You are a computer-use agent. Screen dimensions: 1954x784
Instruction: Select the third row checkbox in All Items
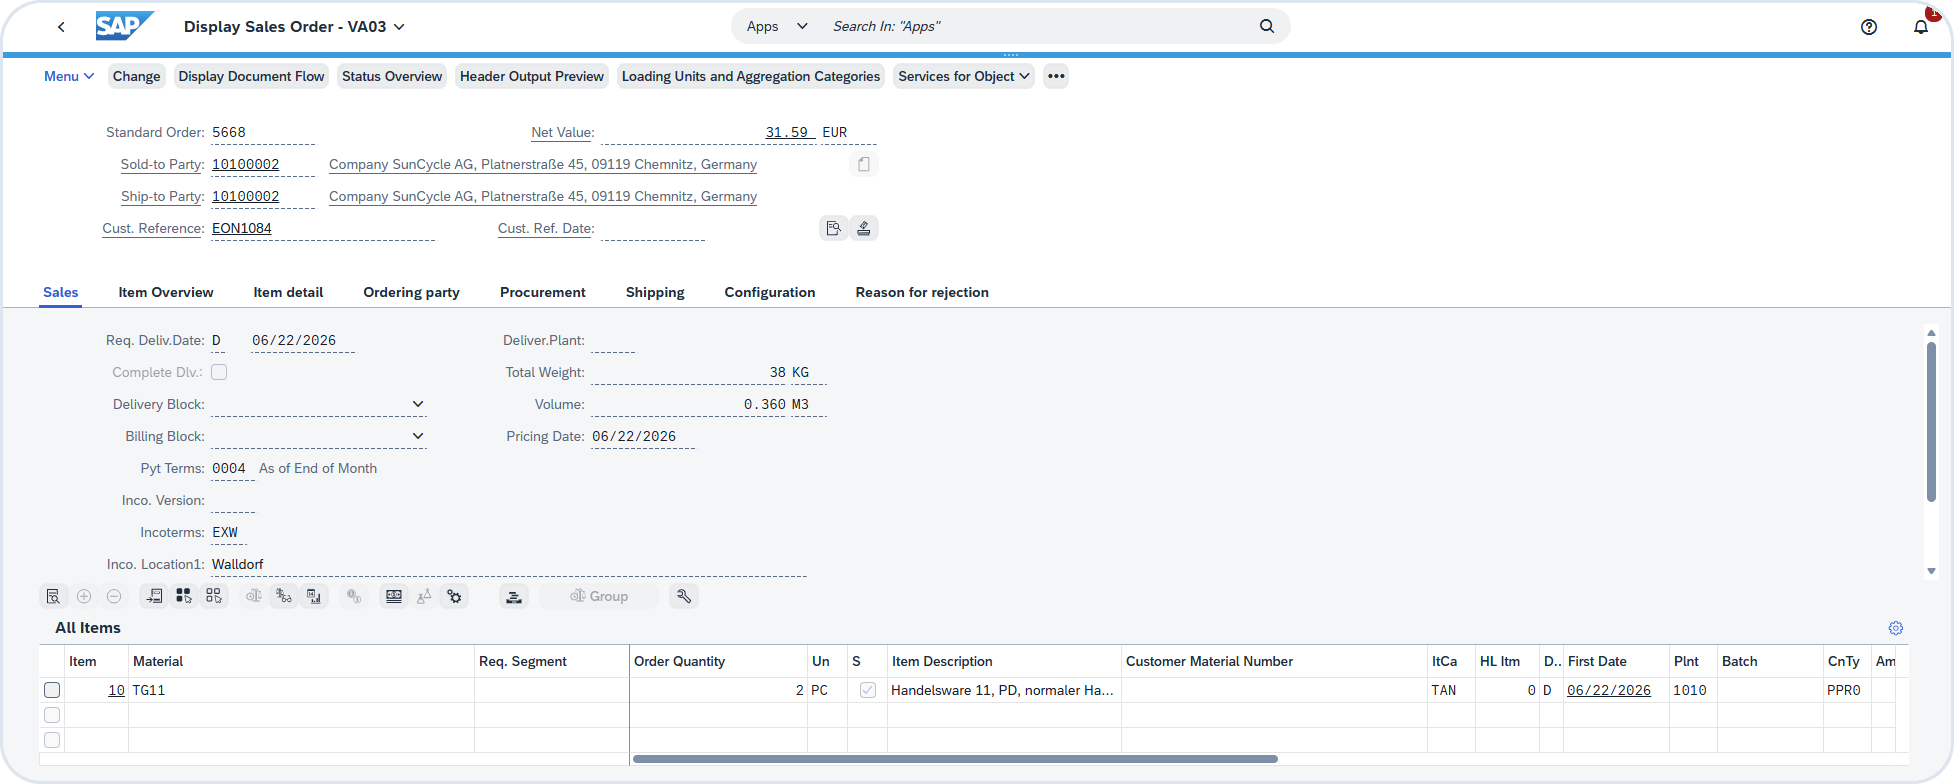[x=52, y=740]
